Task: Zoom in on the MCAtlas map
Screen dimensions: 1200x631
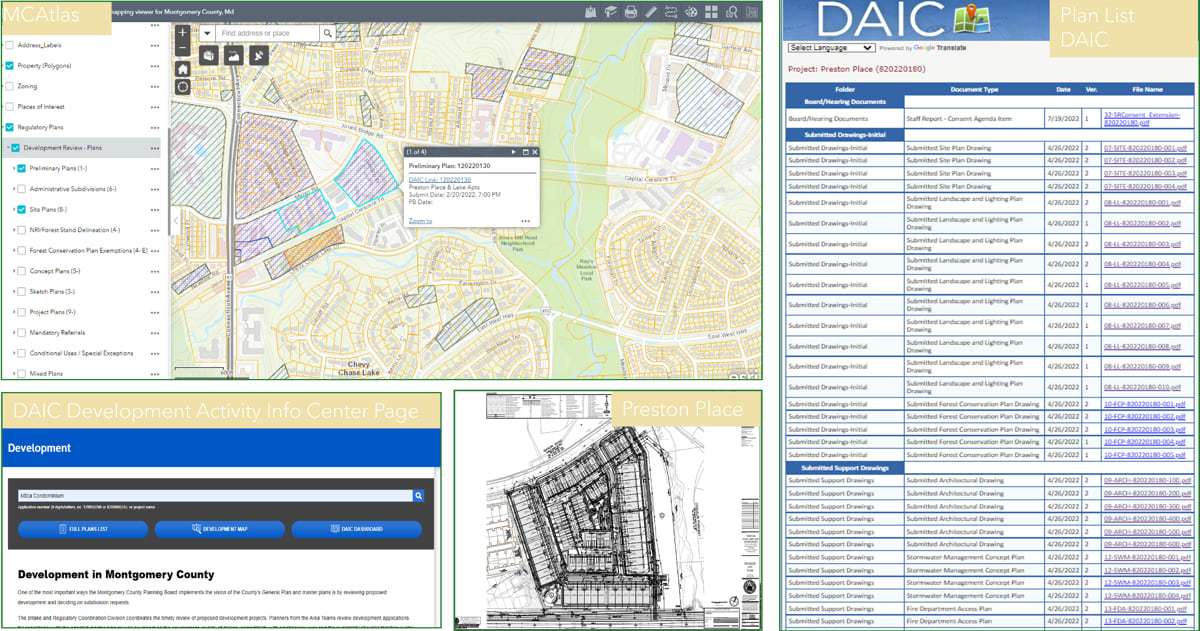Action: pyautogui.click(x=182, y=33)
